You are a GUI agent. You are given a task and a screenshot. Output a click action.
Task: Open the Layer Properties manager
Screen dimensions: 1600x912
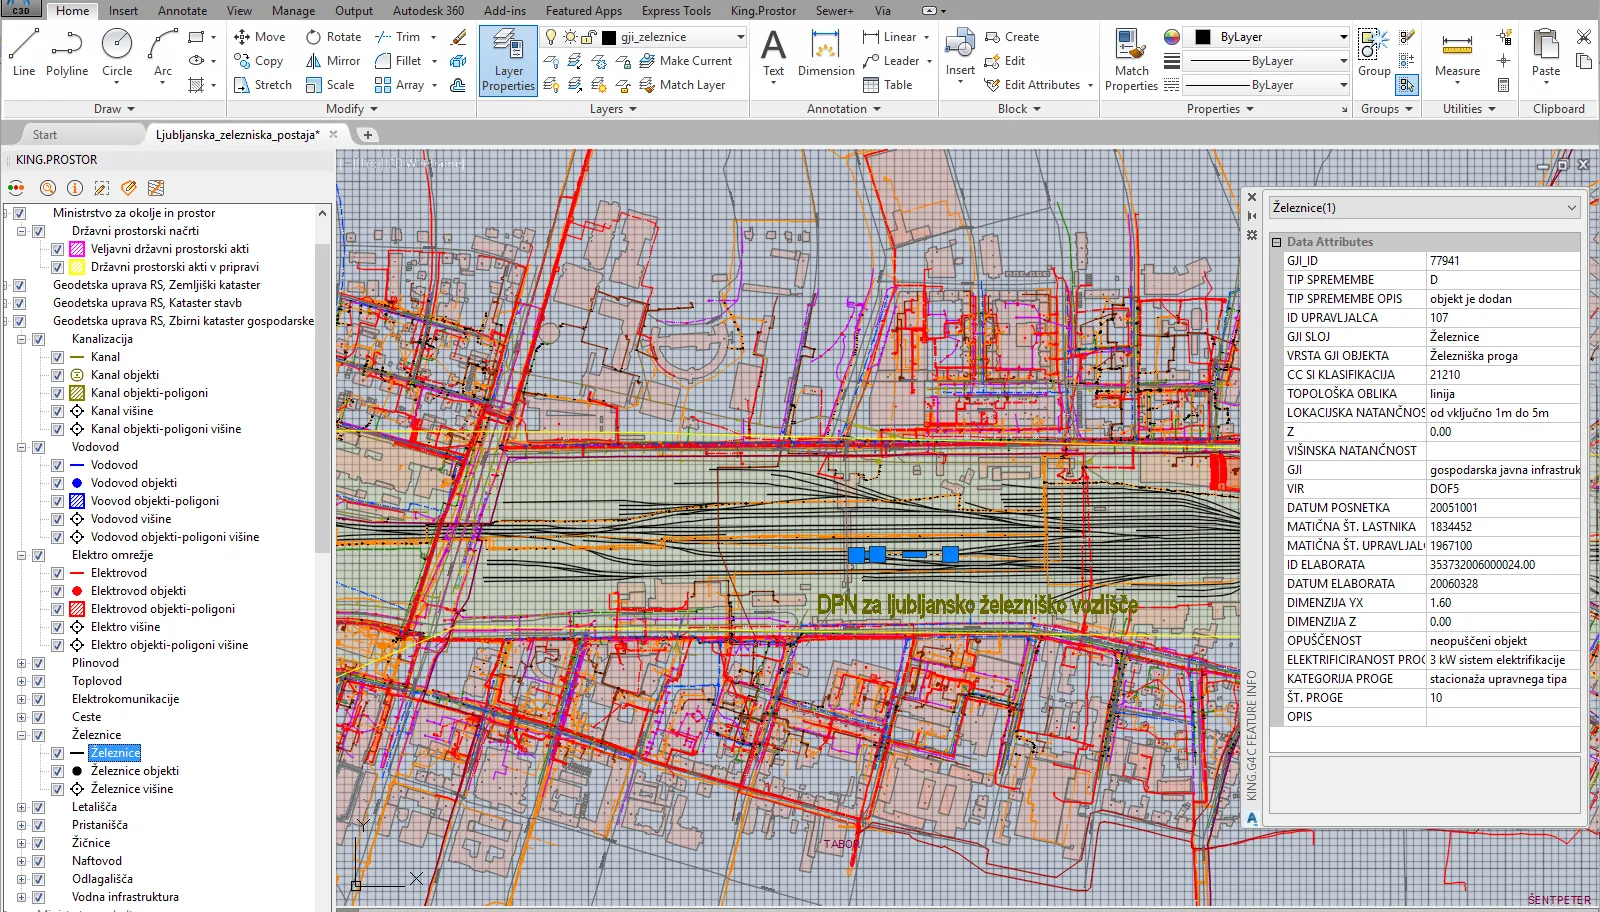[x=508, y=60]
